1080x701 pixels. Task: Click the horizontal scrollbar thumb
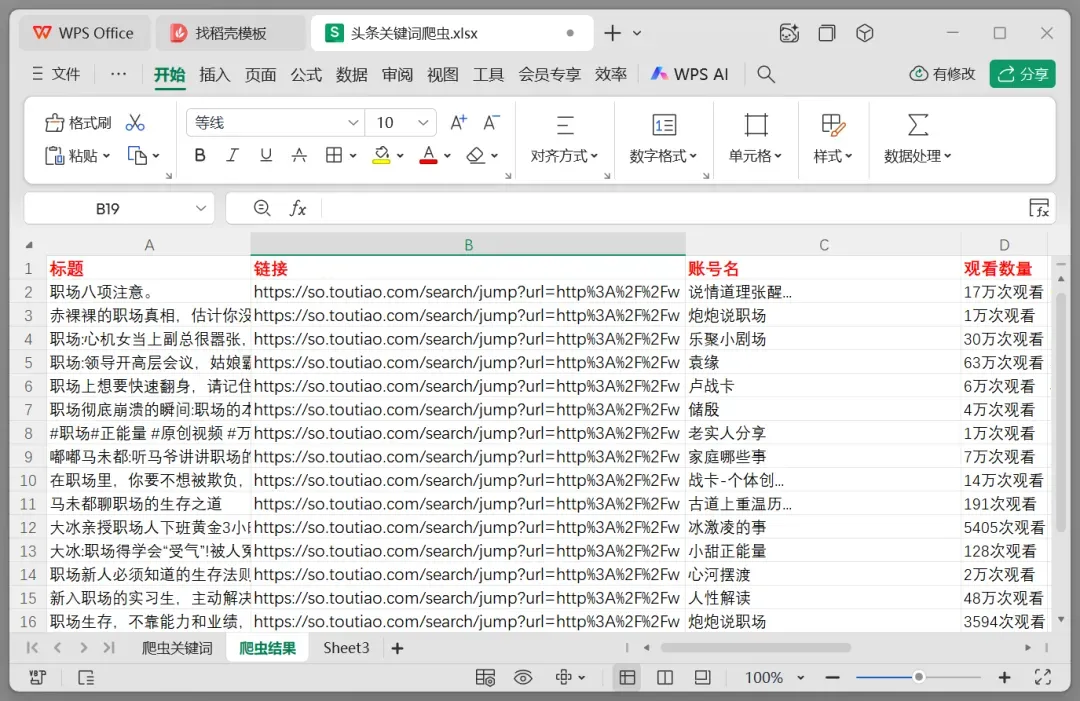pos(756,648)
